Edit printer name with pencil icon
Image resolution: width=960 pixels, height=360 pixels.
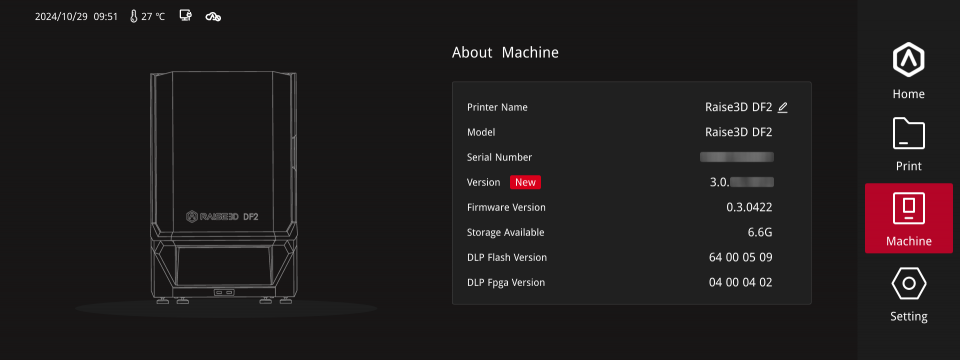point(782,107)
